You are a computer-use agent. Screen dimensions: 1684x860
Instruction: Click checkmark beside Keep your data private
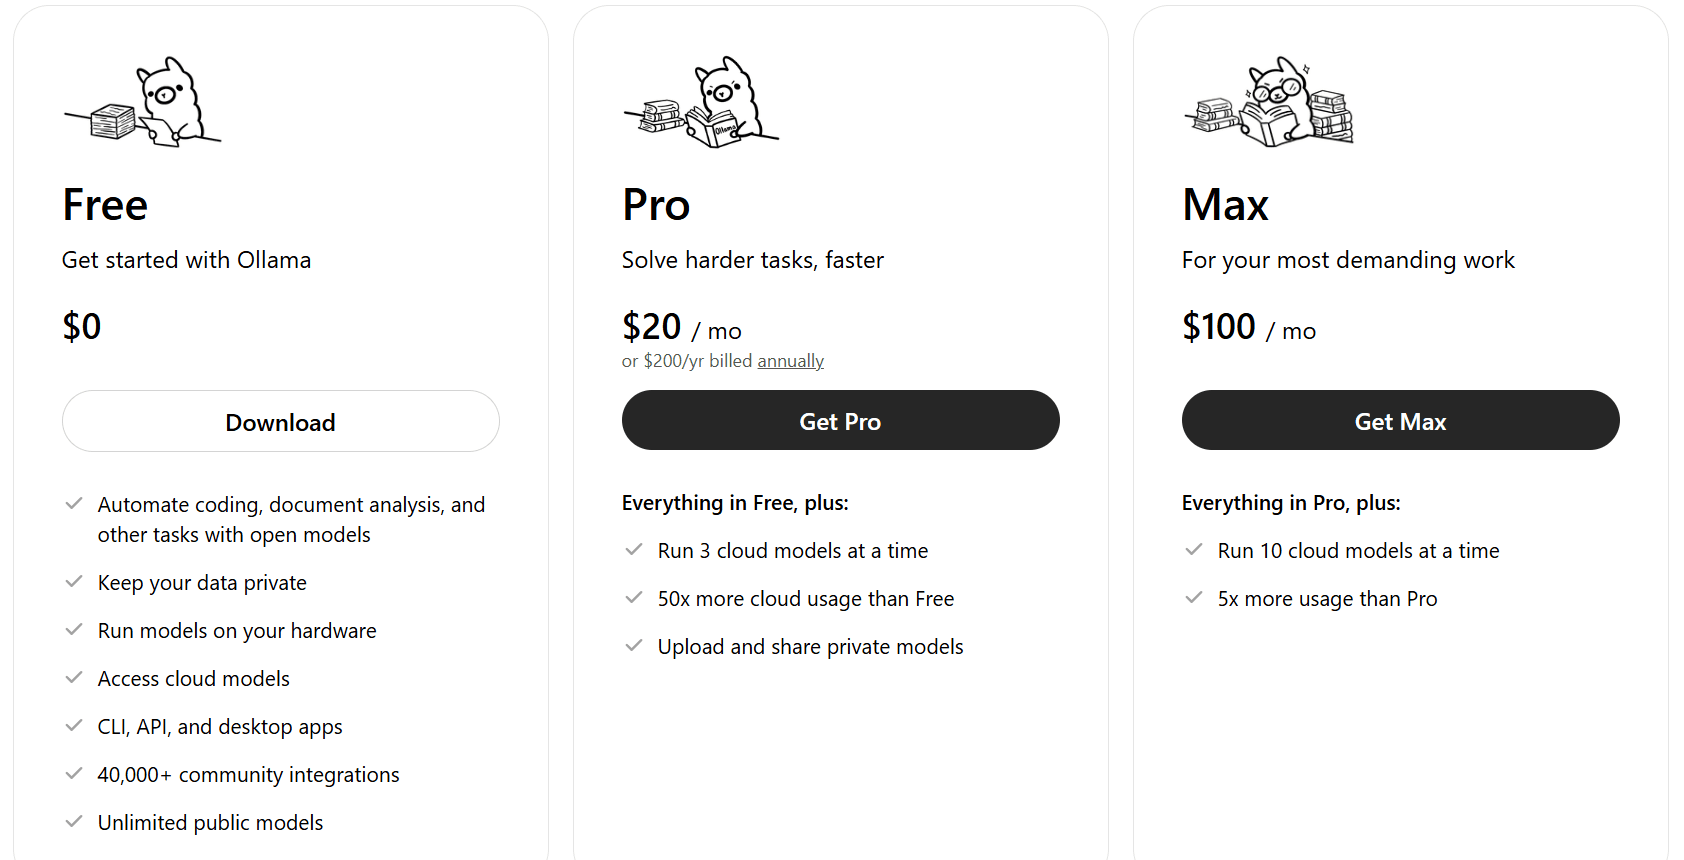[x=74, y=582]
